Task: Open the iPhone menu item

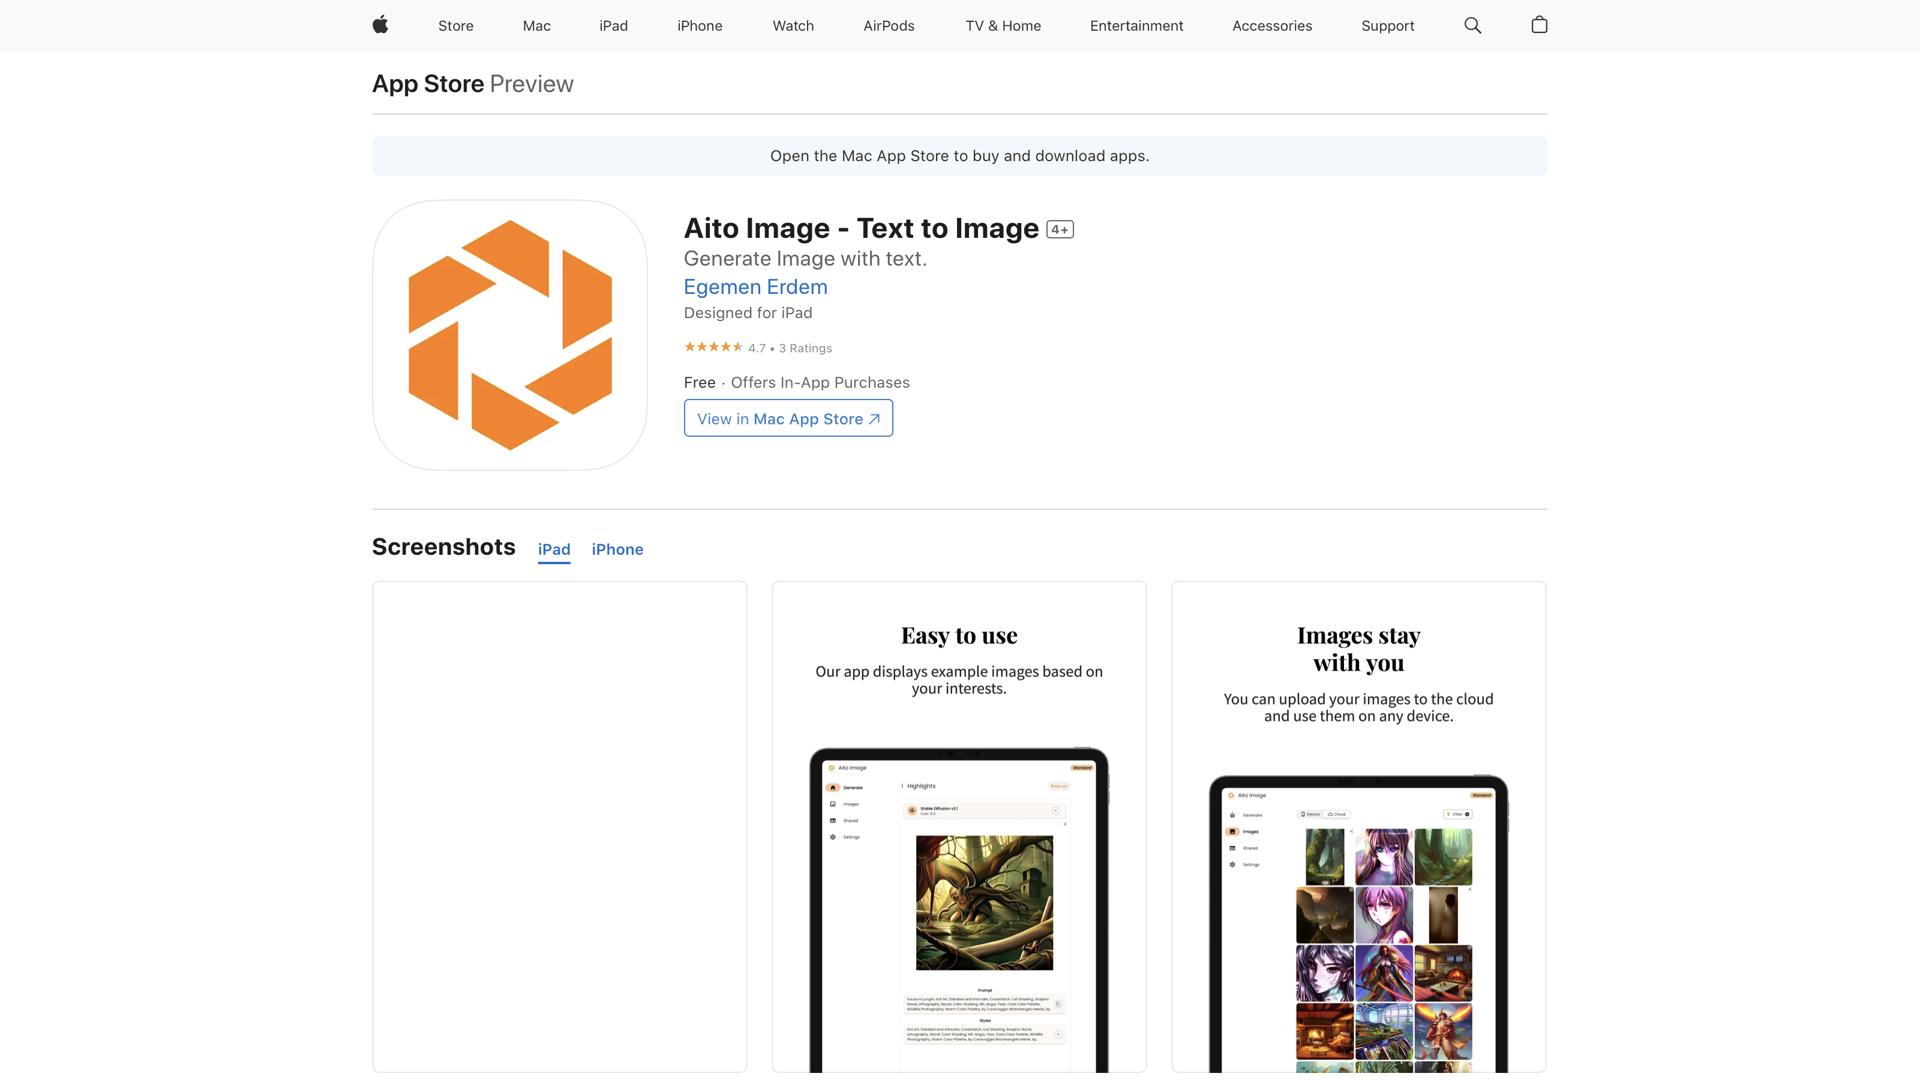Action: (x=700, y=25)
